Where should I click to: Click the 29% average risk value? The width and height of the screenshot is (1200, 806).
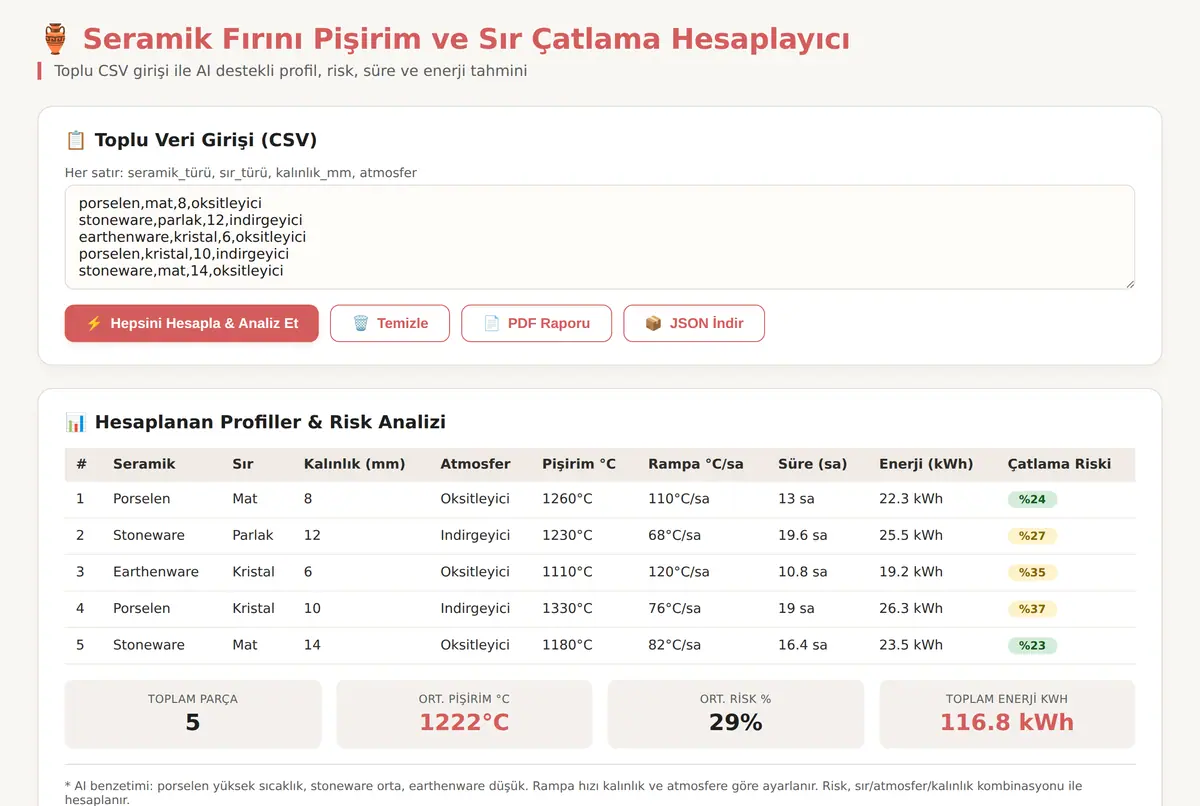[736, 722]
